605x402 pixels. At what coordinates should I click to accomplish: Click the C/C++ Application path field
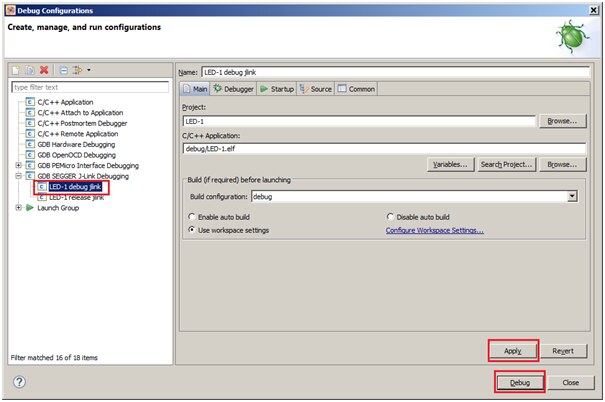(384, 149)
